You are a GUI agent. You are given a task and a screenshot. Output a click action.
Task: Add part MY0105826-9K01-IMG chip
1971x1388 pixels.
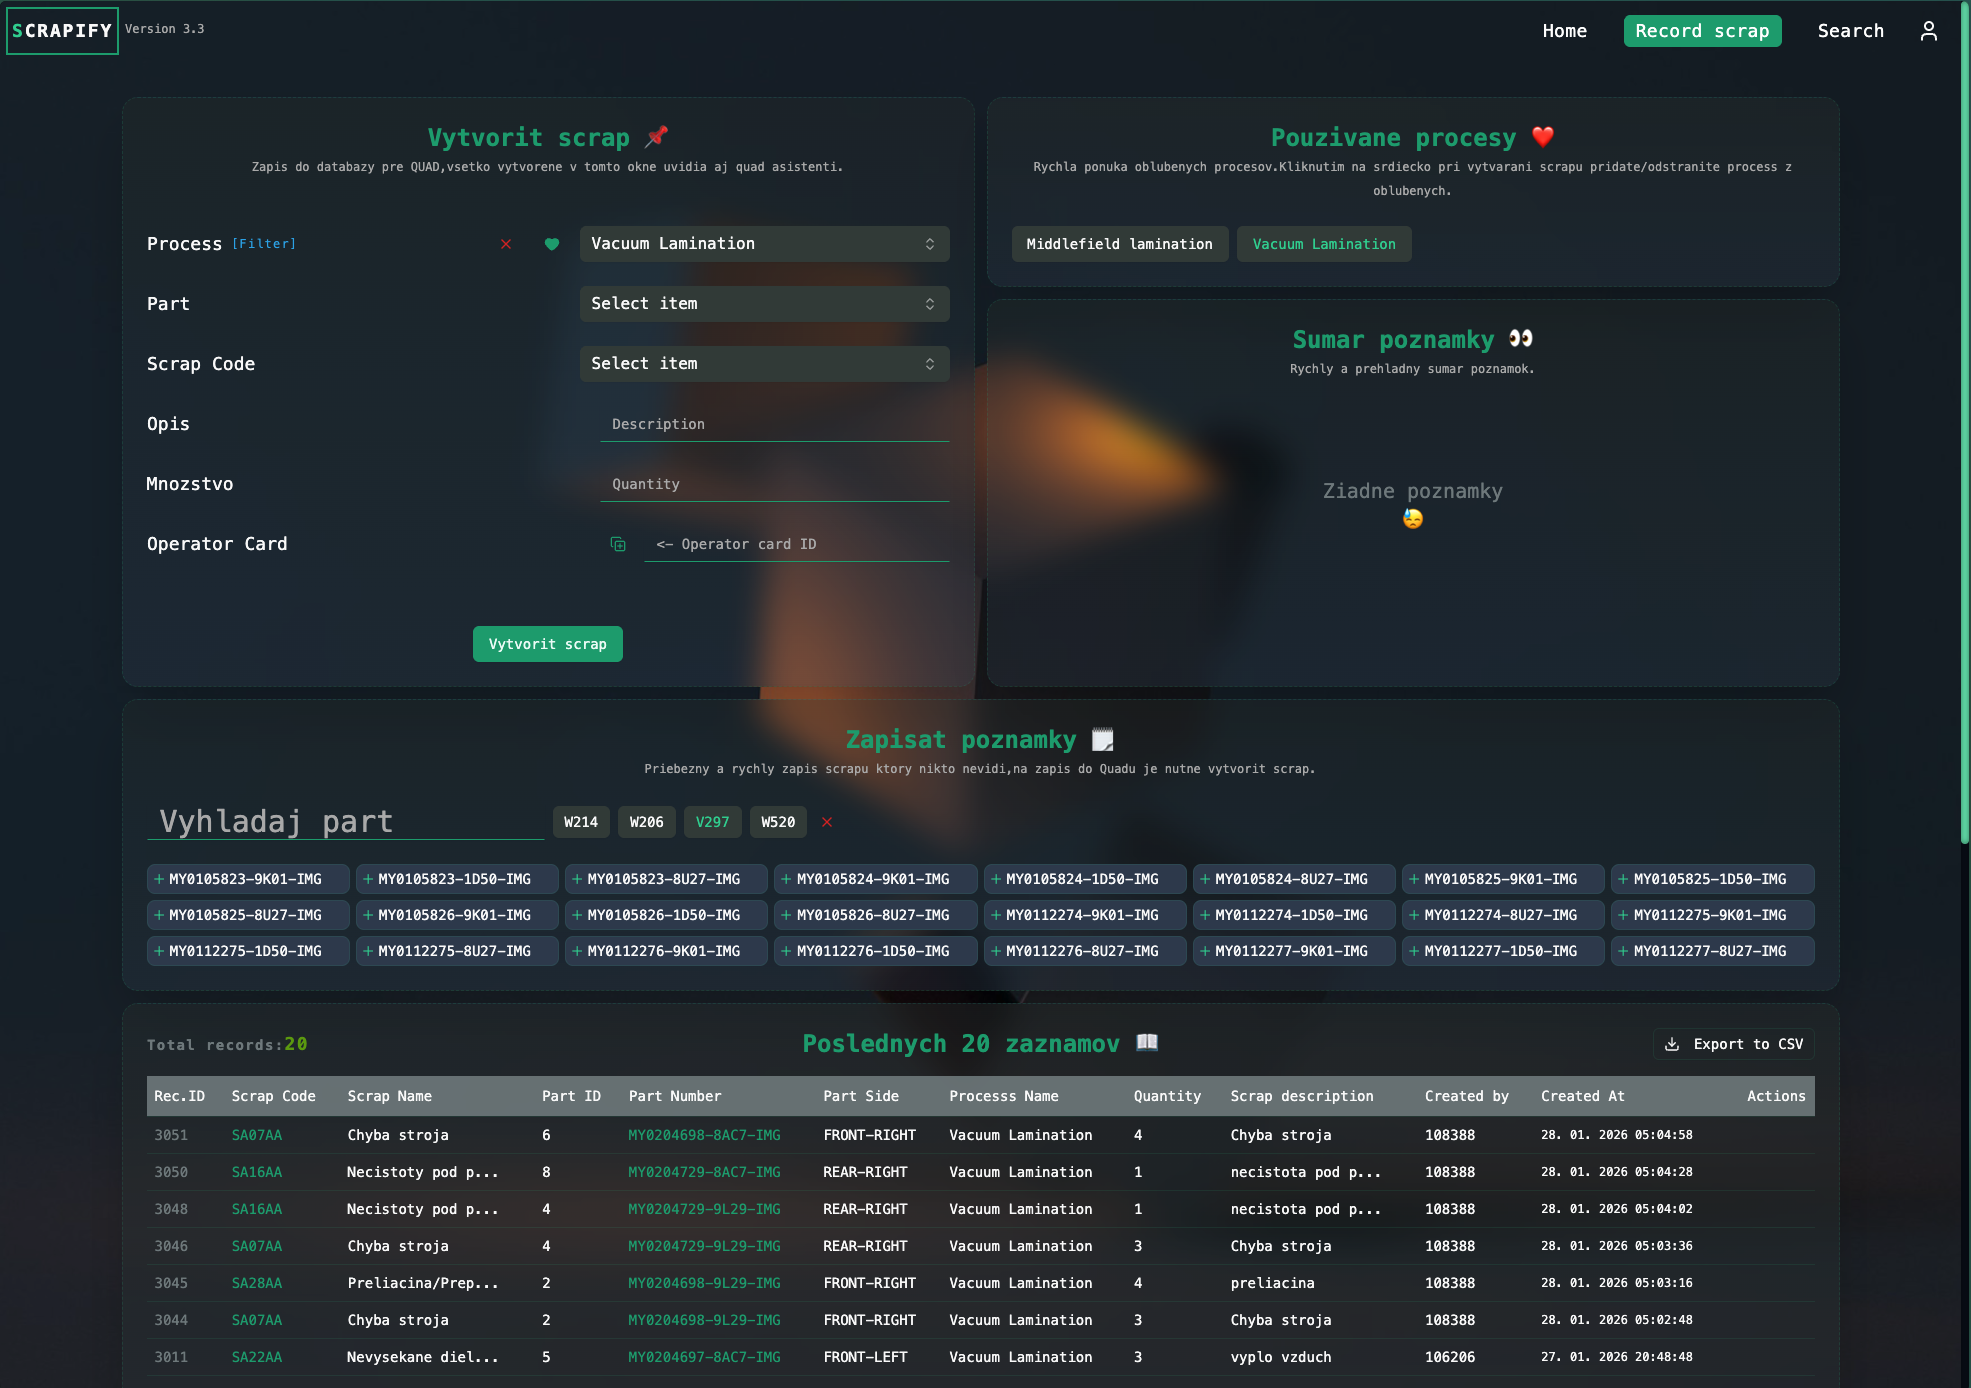457,915
